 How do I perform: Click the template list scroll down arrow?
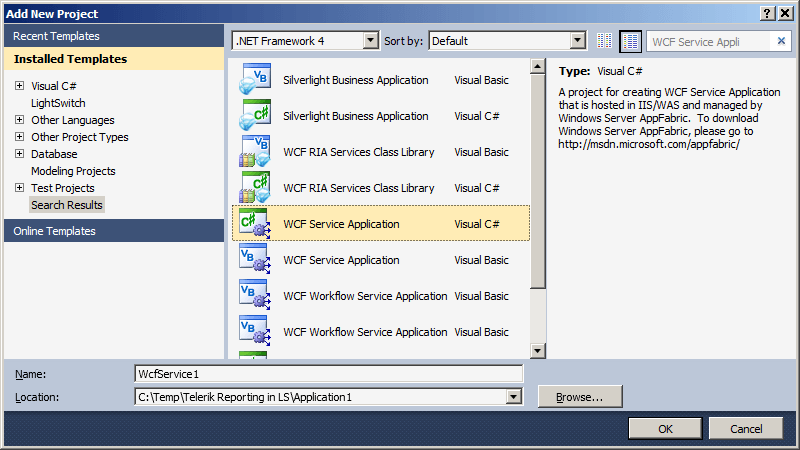point(537,351)
